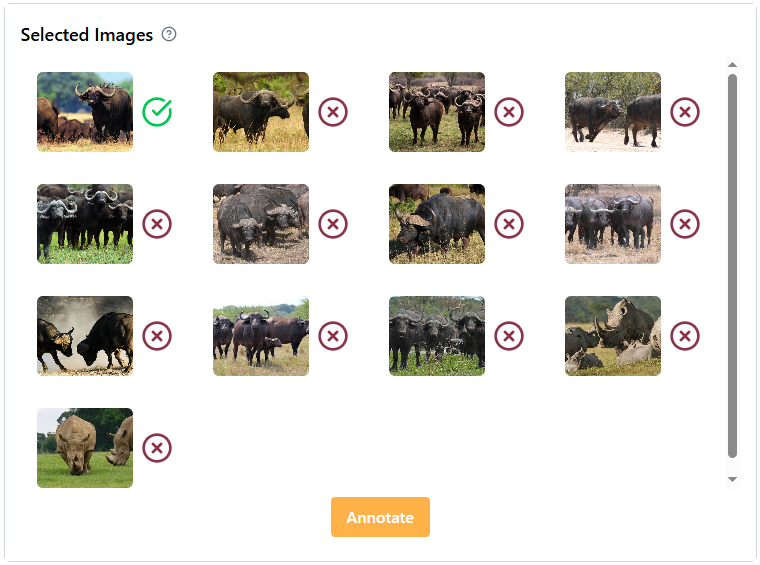760x565 pixels.
Task: Click red X beside fourth image, top row
Action: tap(685, 112)
